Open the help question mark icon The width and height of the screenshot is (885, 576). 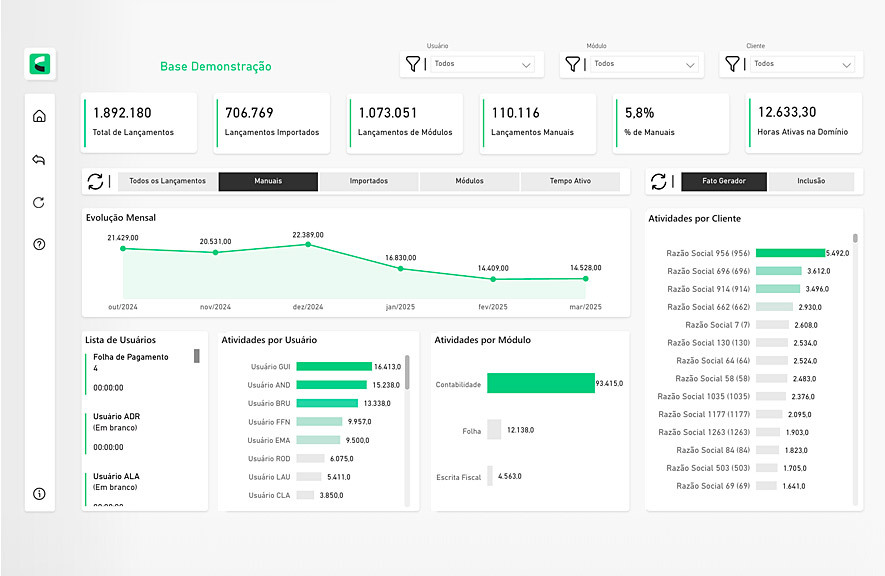pos(40,244)
